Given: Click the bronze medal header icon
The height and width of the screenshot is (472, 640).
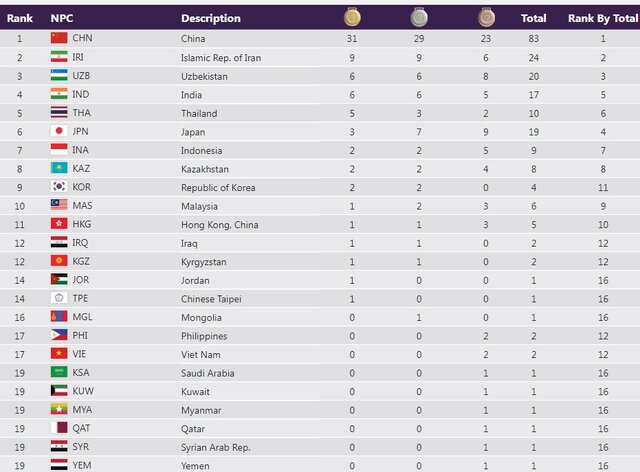Looking at the screenshot, I should pos(484,17).
